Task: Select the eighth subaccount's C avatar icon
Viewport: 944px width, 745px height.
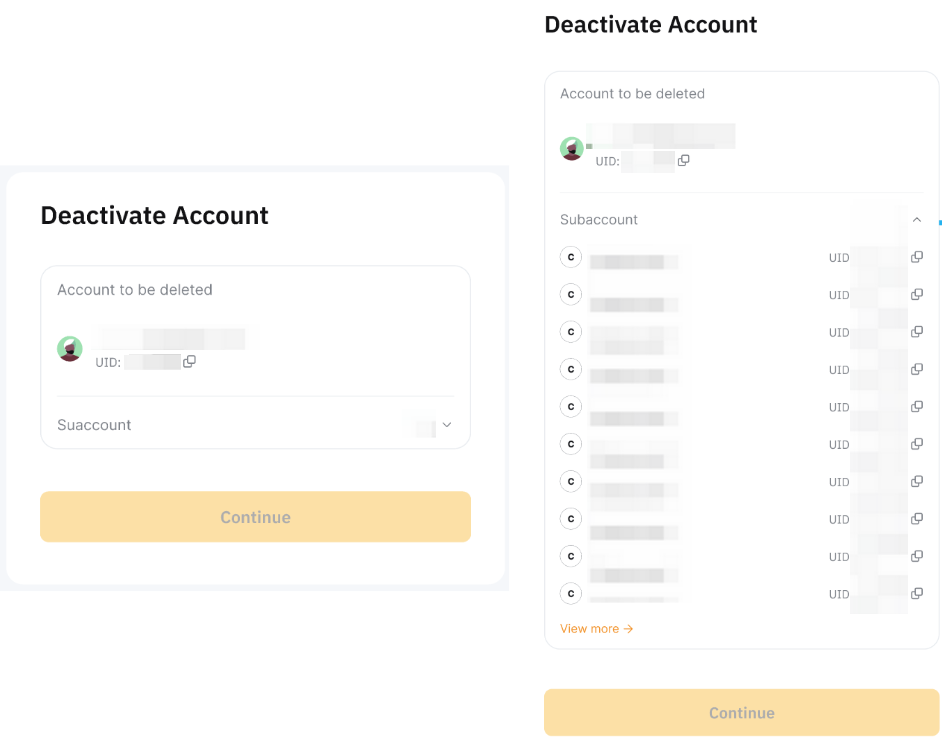Action: [x=571, y=519]
